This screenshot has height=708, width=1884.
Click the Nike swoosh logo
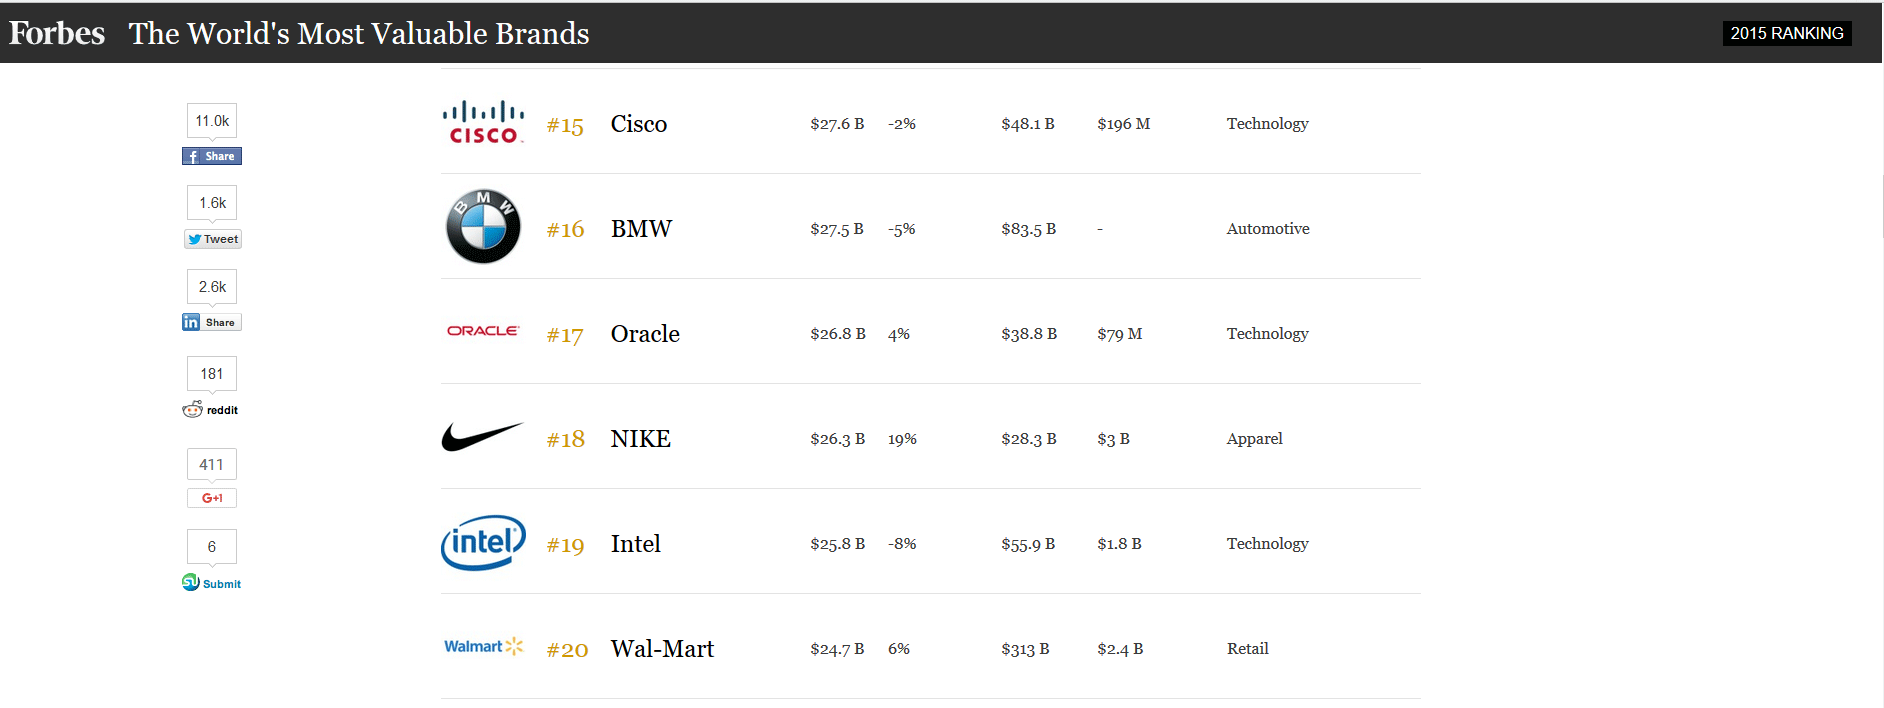click(482, 437)
